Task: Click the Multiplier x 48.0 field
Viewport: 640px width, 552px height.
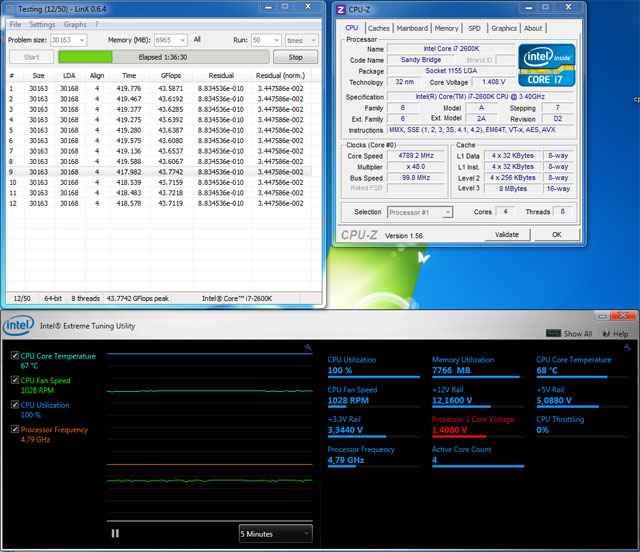Action: pos(416,167)
